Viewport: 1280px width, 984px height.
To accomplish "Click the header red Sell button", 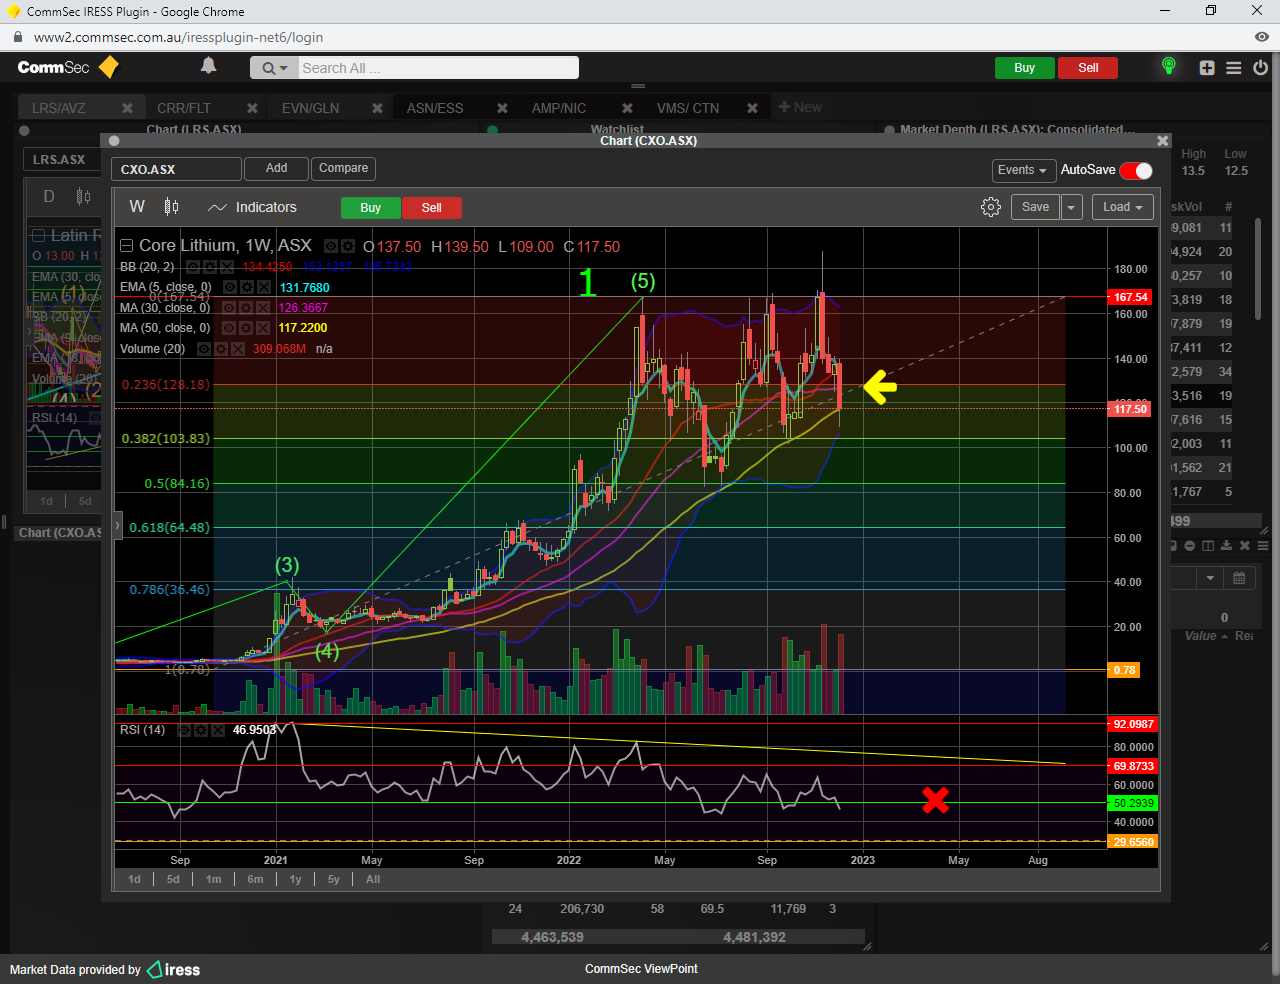I will (x=1088, y=68).
